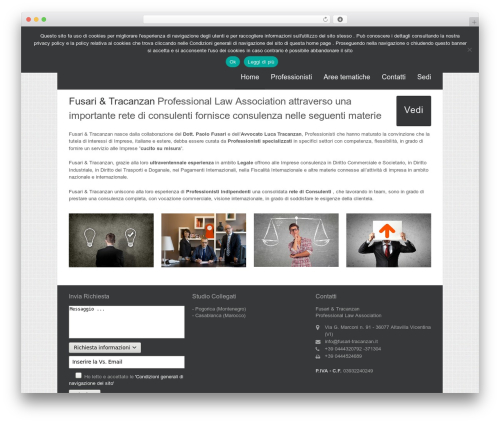
Task: Open the light bulbs businessman thumbnail
Action: (x=111, y=240)
